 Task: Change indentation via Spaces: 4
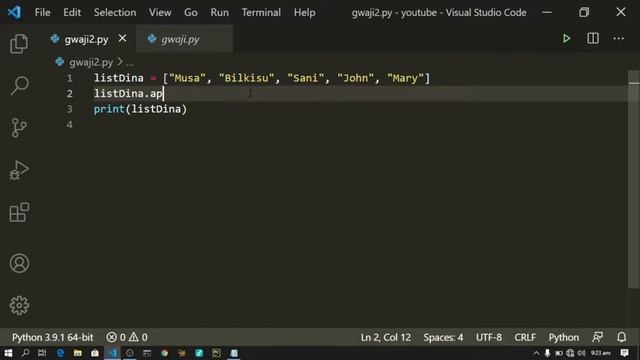pyautogui.click(x=443, y=337)
